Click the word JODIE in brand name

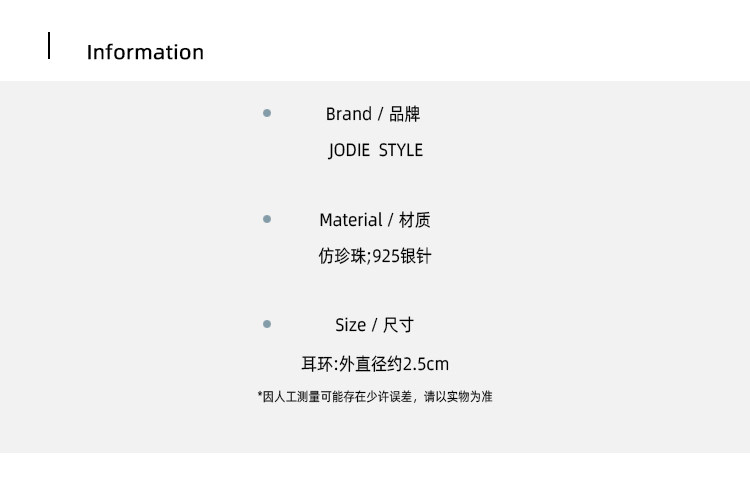(x=349, y=150)
